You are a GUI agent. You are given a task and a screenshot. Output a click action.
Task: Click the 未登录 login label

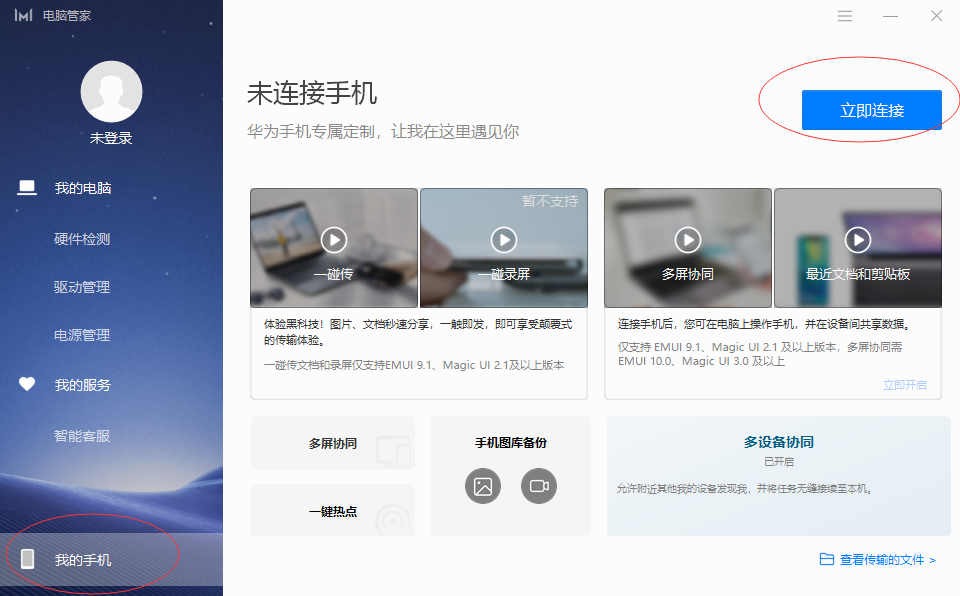tap(111, 138)
